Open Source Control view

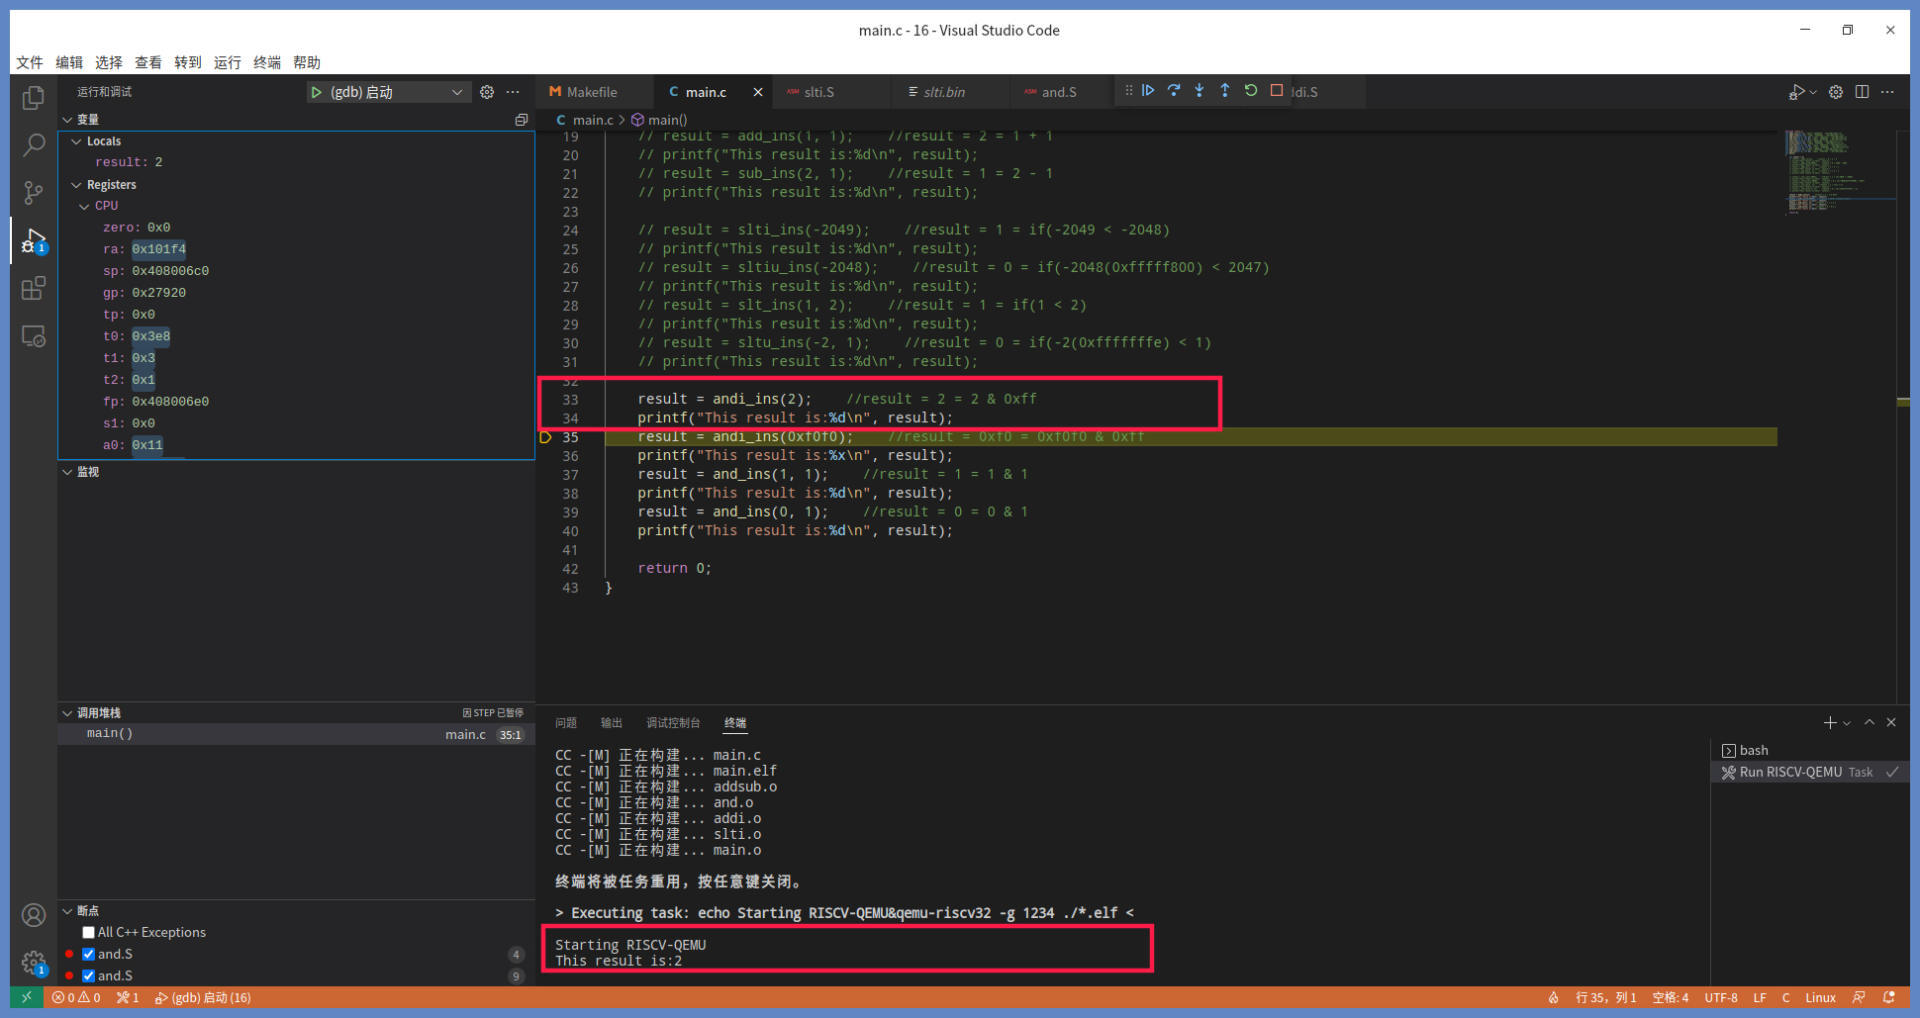pyautogui.click(x=33, y=193)
